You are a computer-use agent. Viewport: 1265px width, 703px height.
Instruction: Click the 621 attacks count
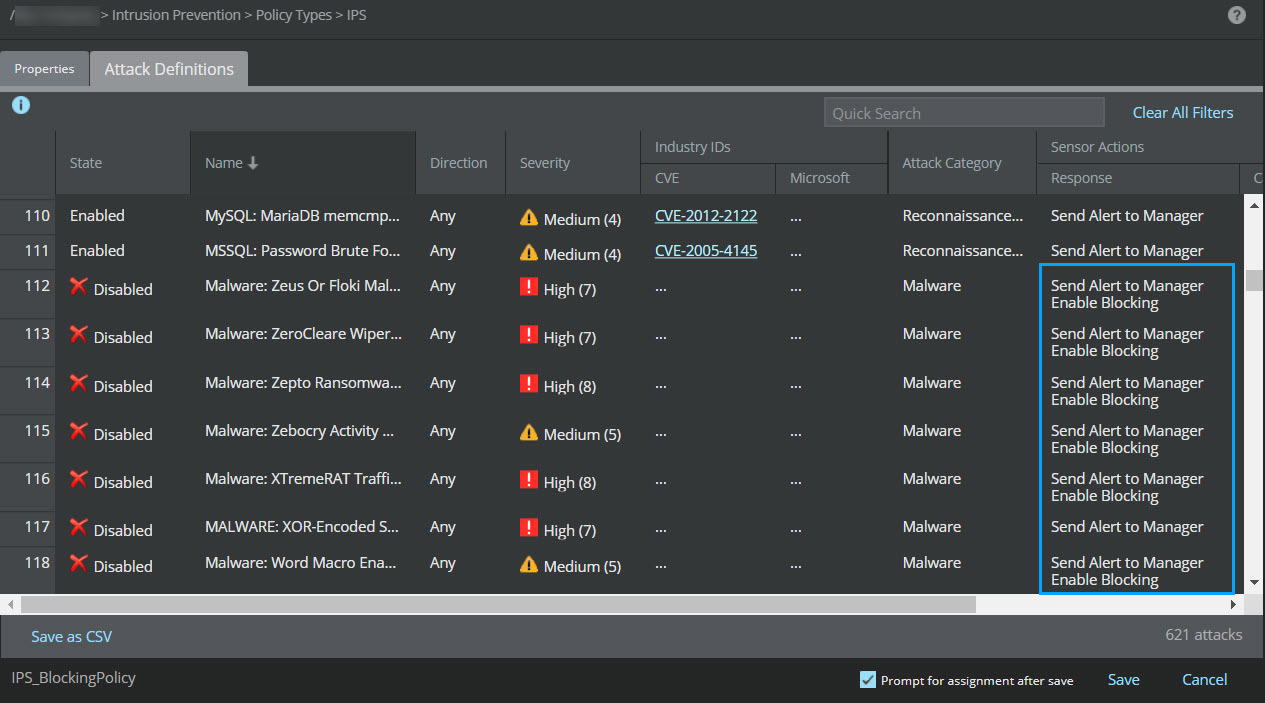coord(1204,635)
